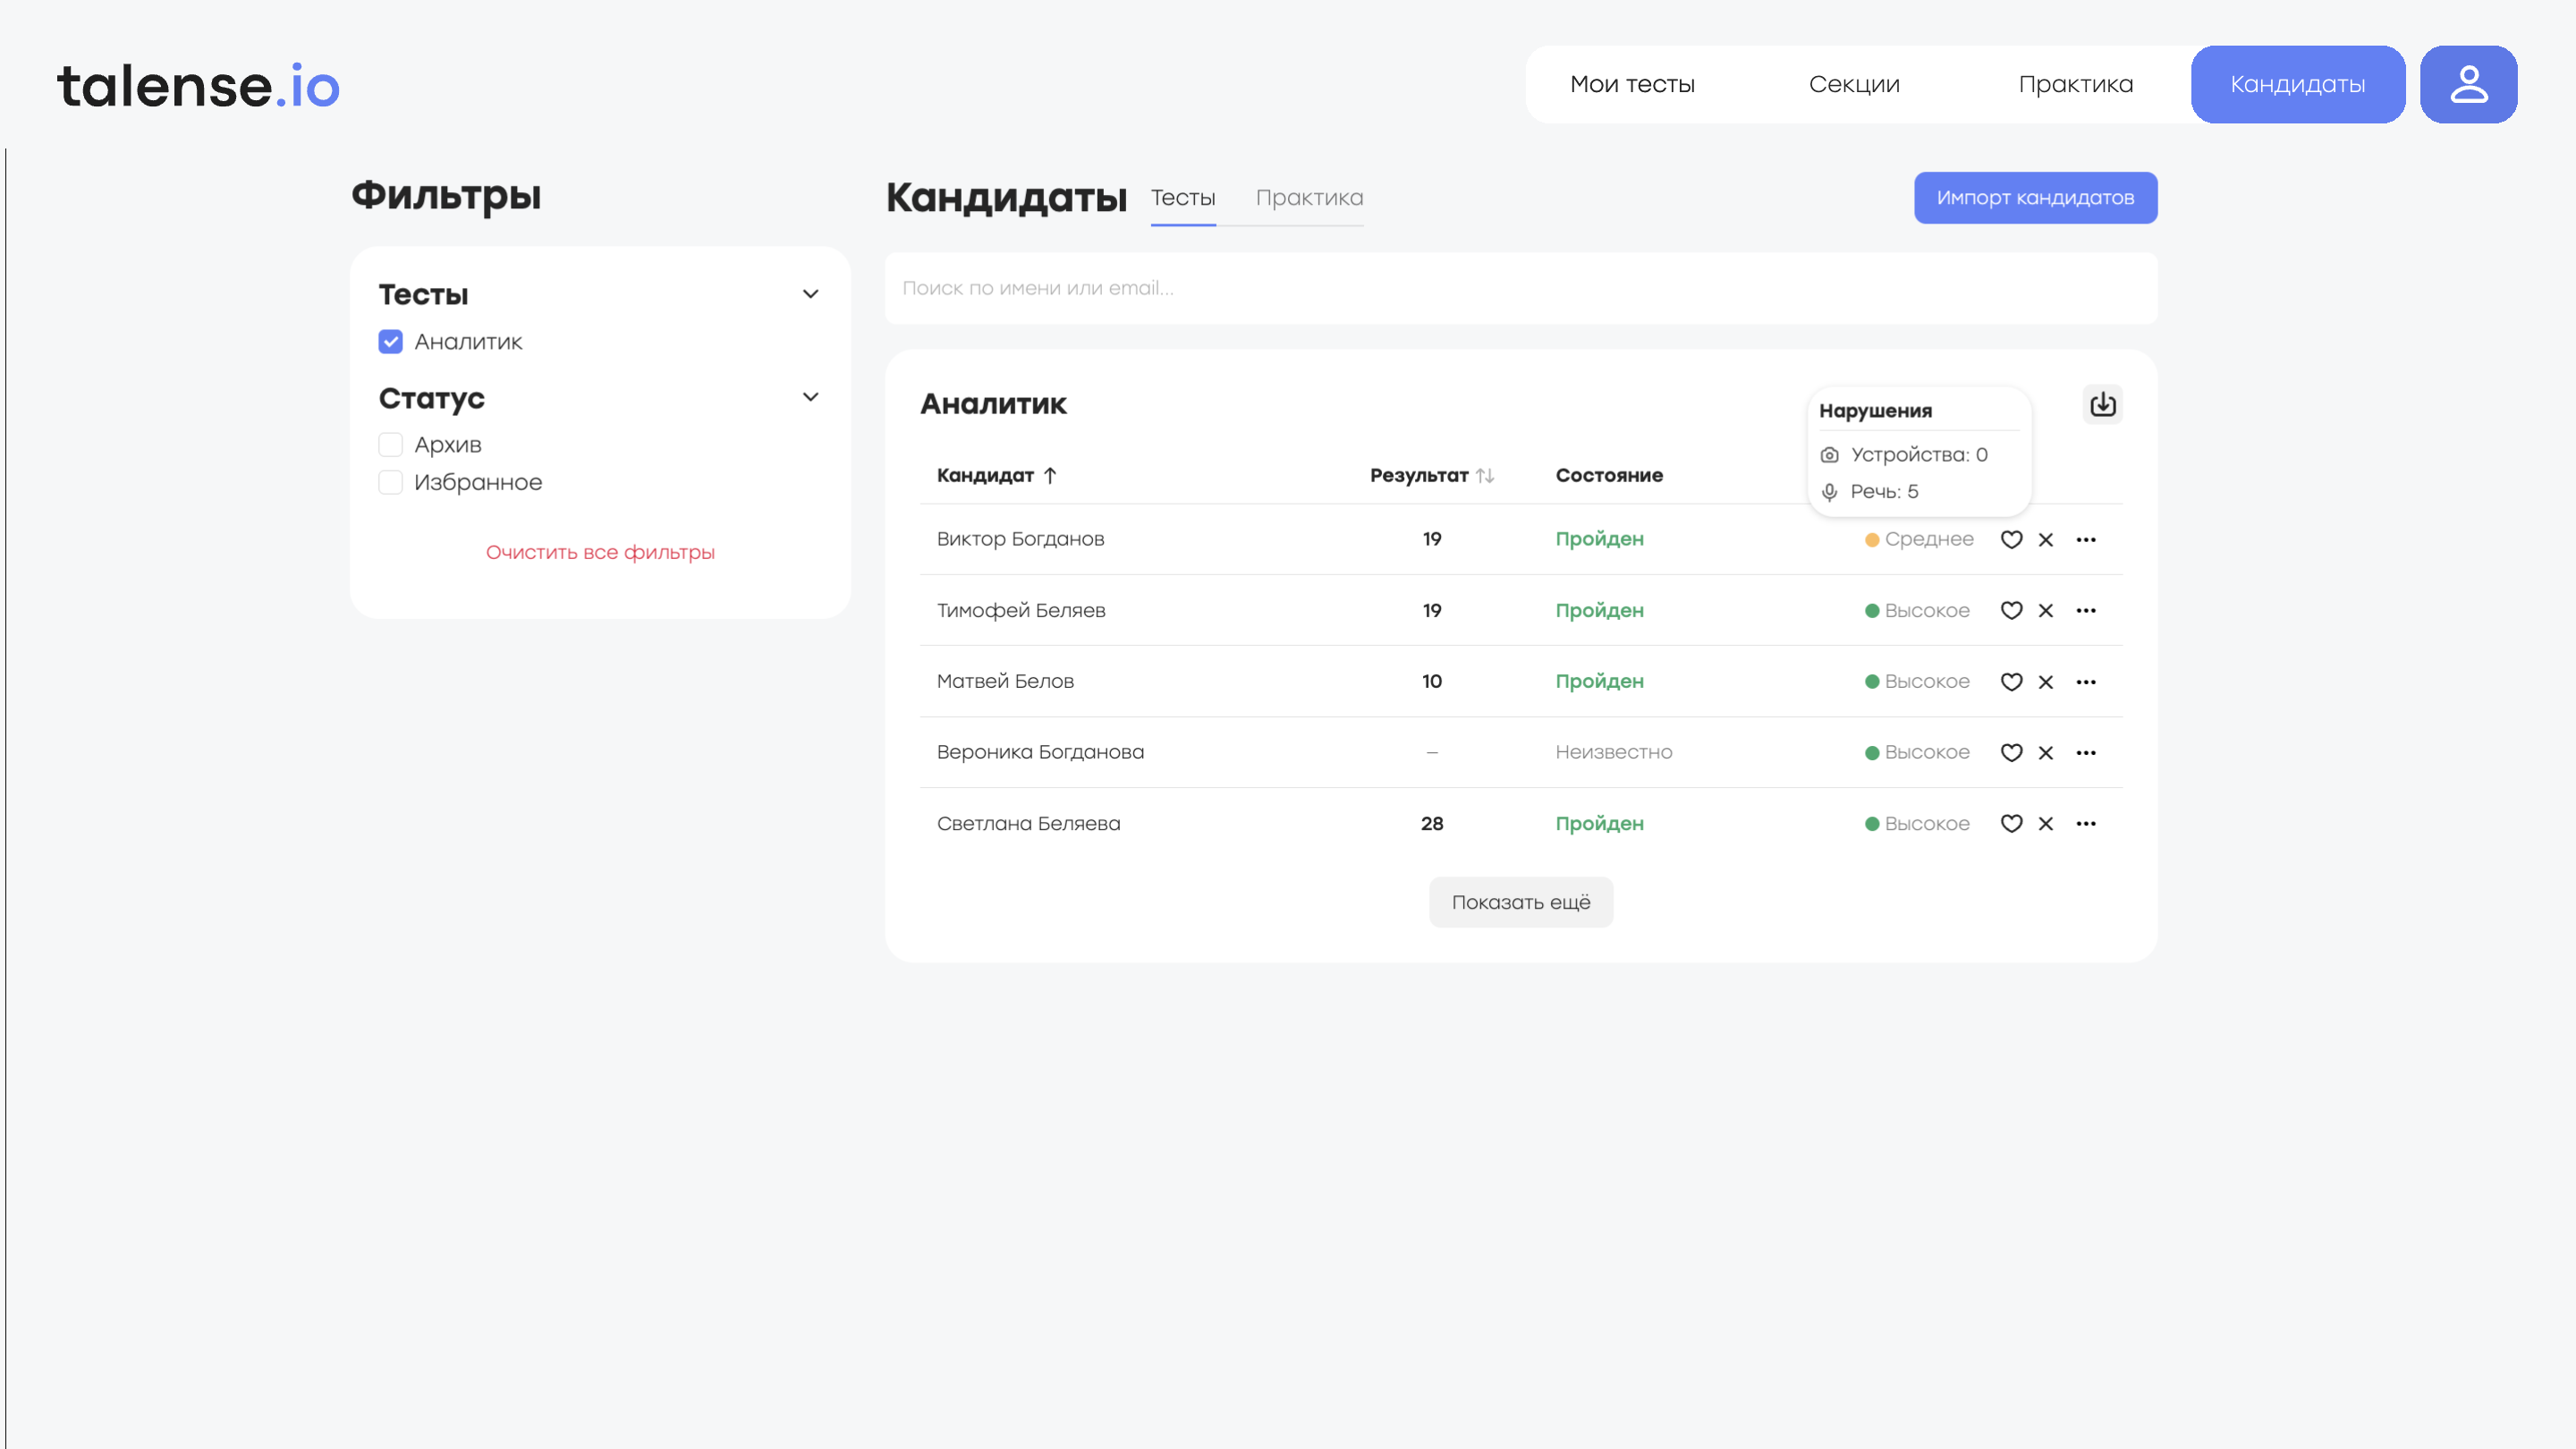Switch to the Тесты tab
The height and width of the screenshot is (1449, 2576).
coord(1182,198)
